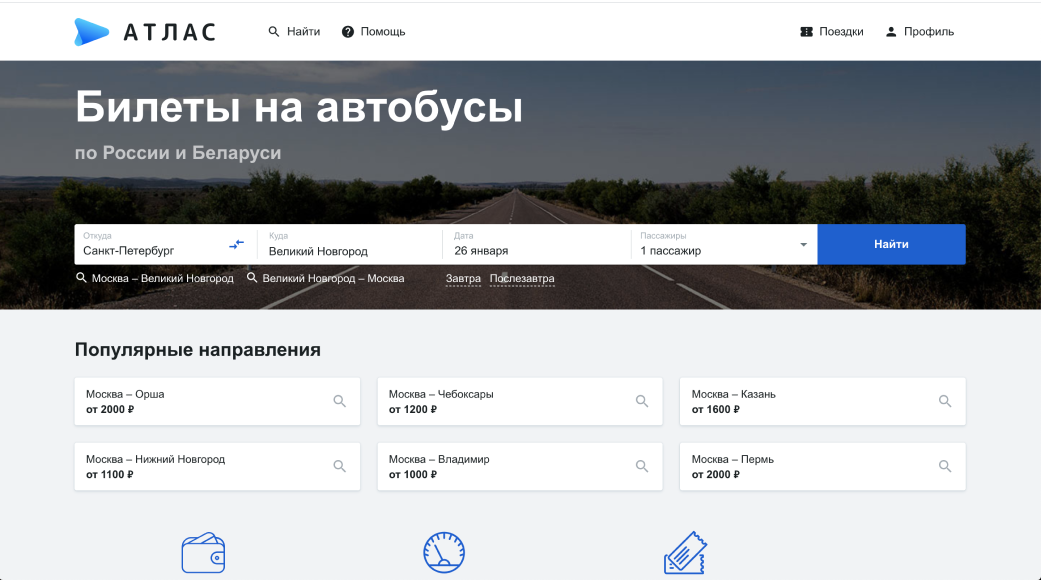Open the Москва – Владимир route card
The height and width of the screenshot is (580, 1041).
[x=520, y=467]
